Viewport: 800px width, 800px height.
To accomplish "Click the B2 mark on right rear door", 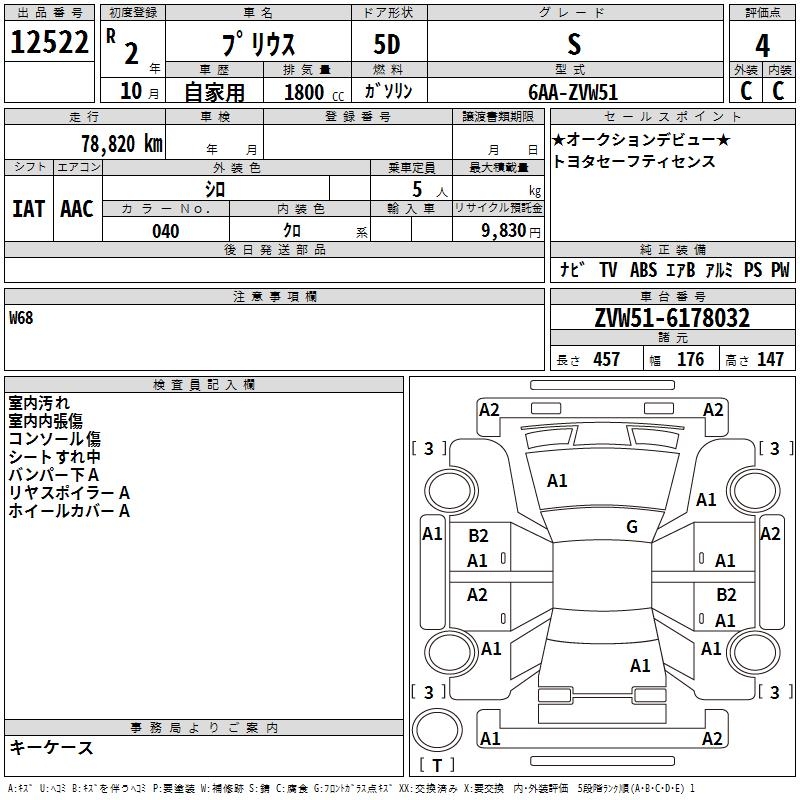I will [726, 594].
